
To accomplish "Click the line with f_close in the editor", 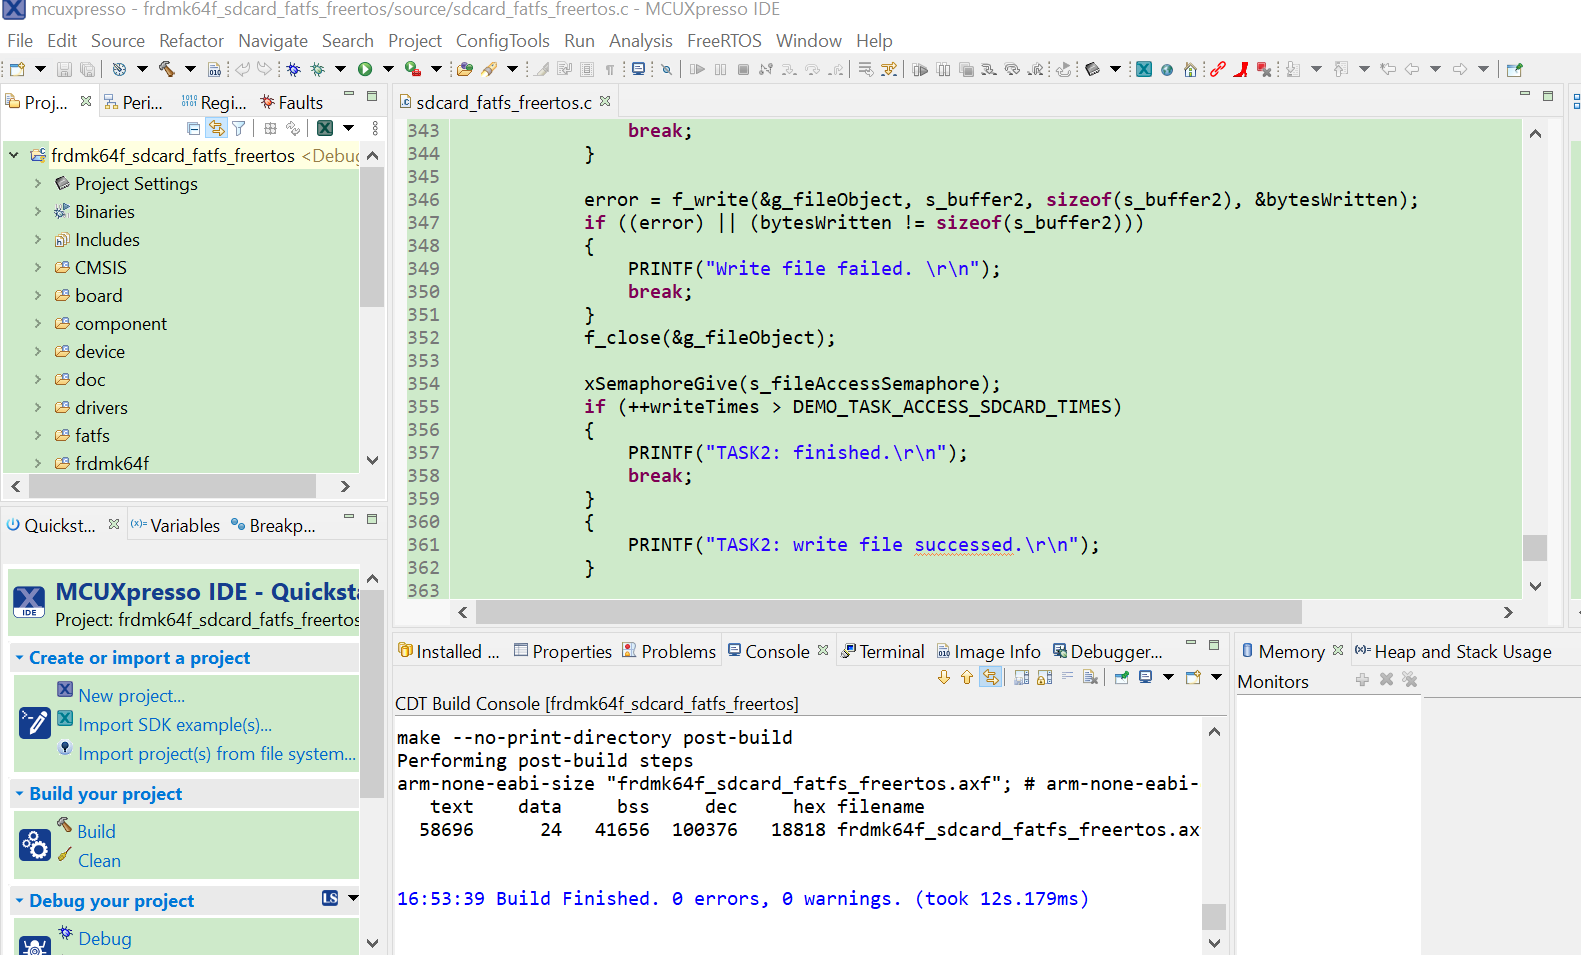I will point(709,338).
